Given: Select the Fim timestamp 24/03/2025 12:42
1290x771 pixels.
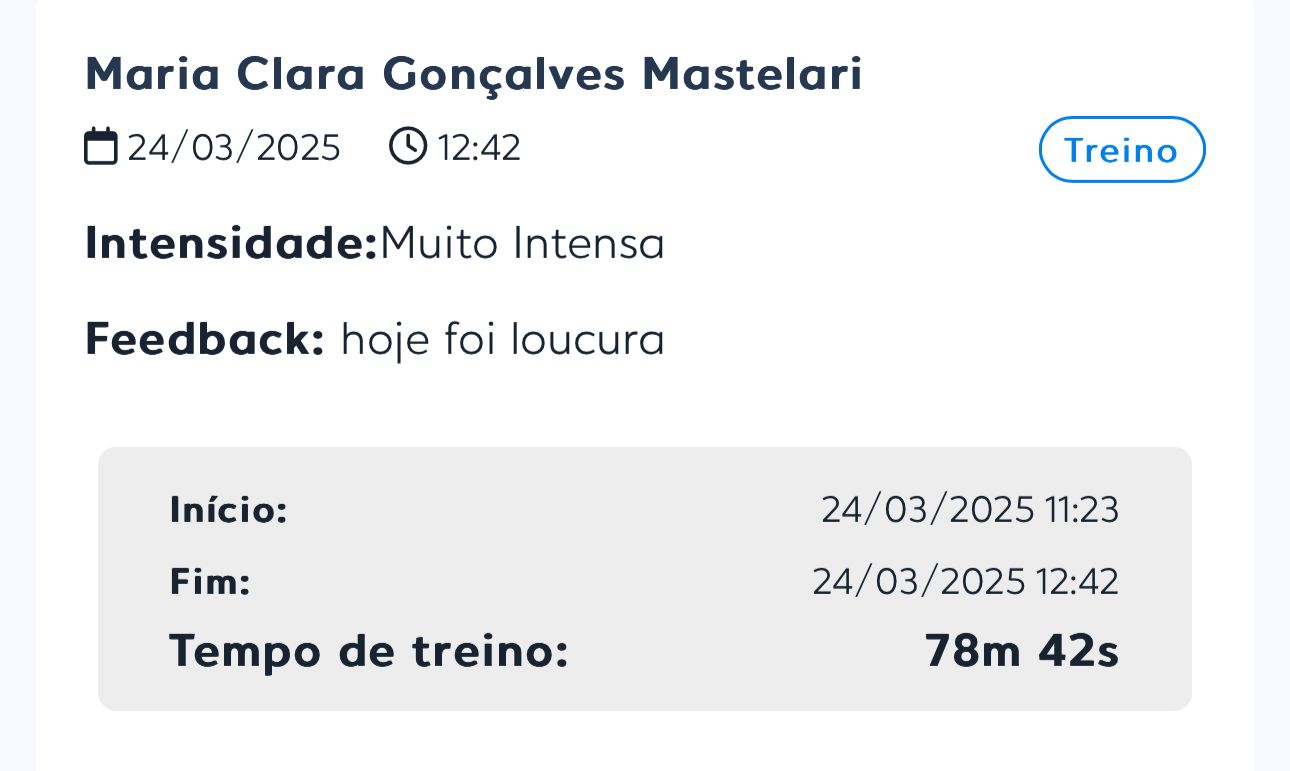Looking at the screenshot, I should pyautogui.click(x=966, y=581).
